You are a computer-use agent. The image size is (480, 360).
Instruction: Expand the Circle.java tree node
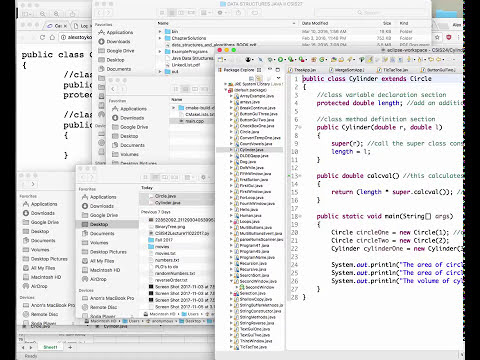click(231, 132)
